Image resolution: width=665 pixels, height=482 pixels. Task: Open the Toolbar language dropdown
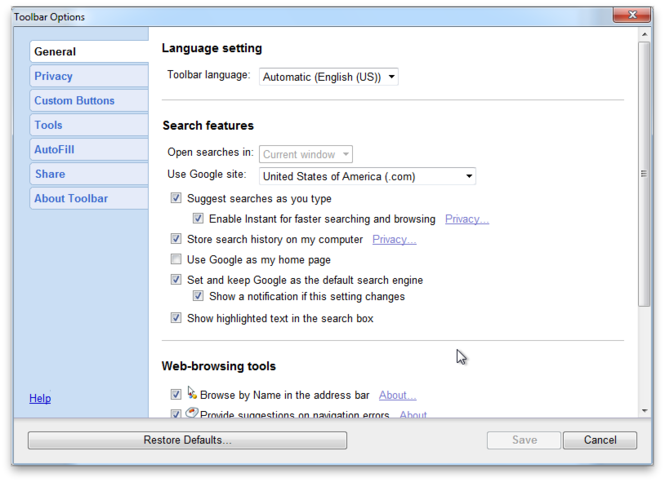click(x=329, y=77)
